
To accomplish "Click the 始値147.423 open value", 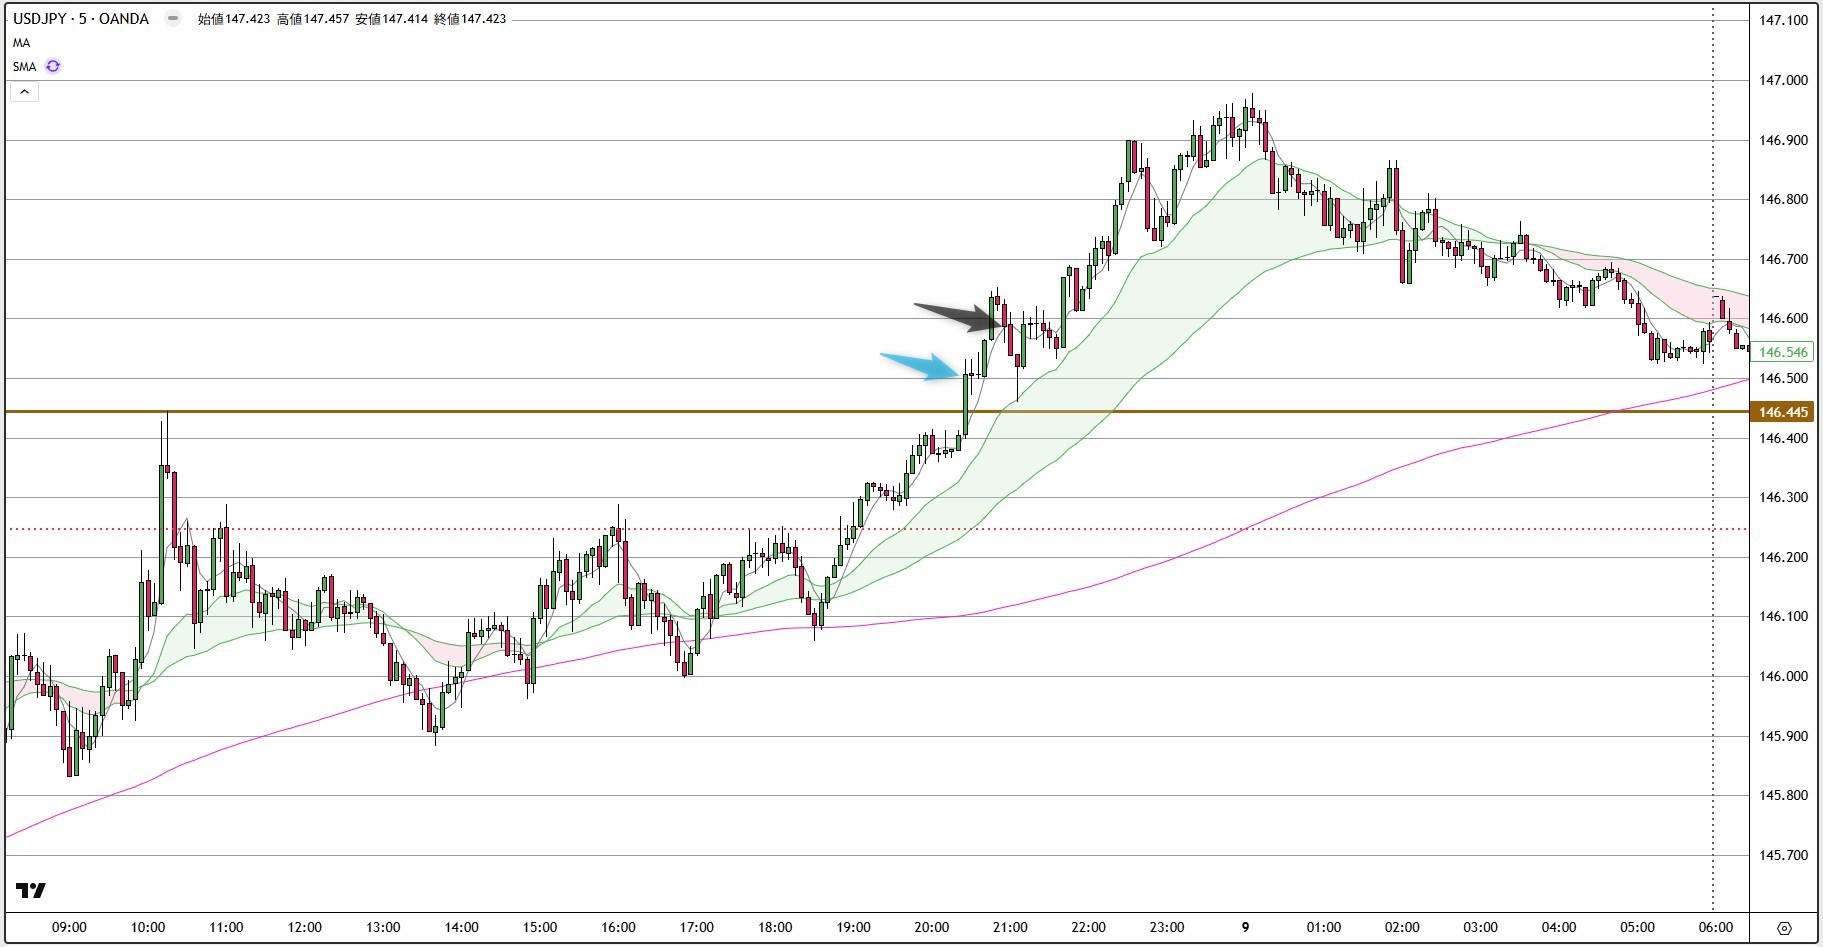I will pos(234,19).
